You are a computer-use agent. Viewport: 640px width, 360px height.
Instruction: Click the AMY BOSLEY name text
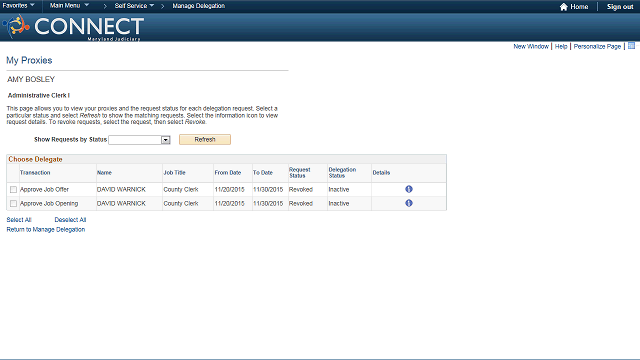(x=31, y=79)
